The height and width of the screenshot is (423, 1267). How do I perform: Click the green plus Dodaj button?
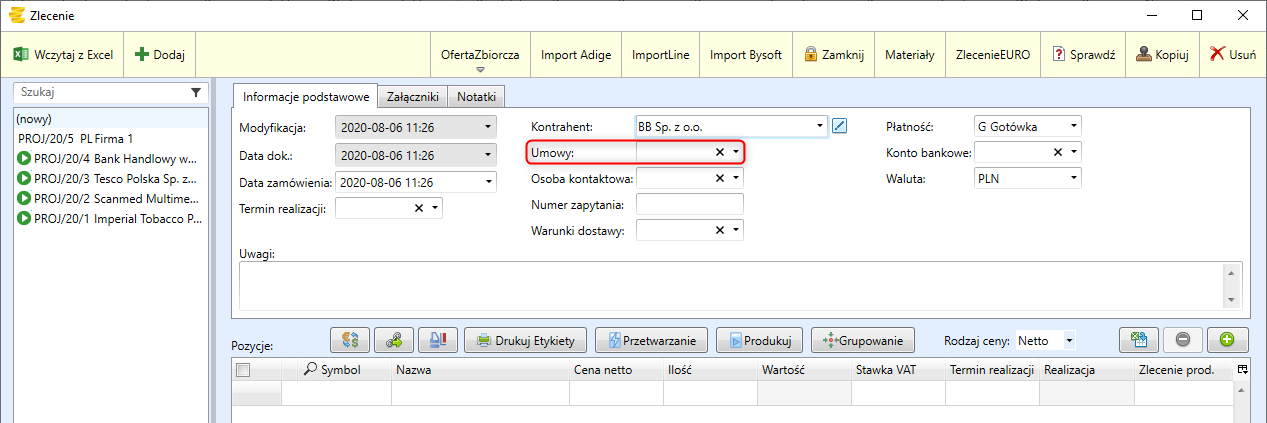click(152, 55)
